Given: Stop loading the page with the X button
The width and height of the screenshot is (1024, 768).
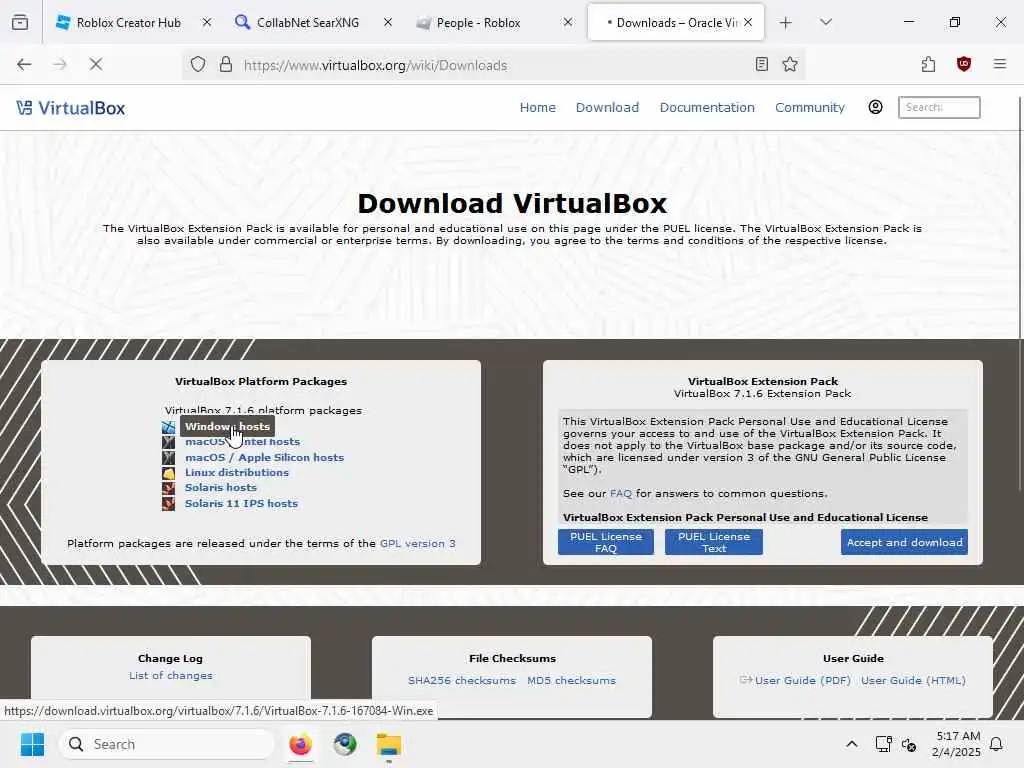Looking at the screenshot, I should (95, 64).
